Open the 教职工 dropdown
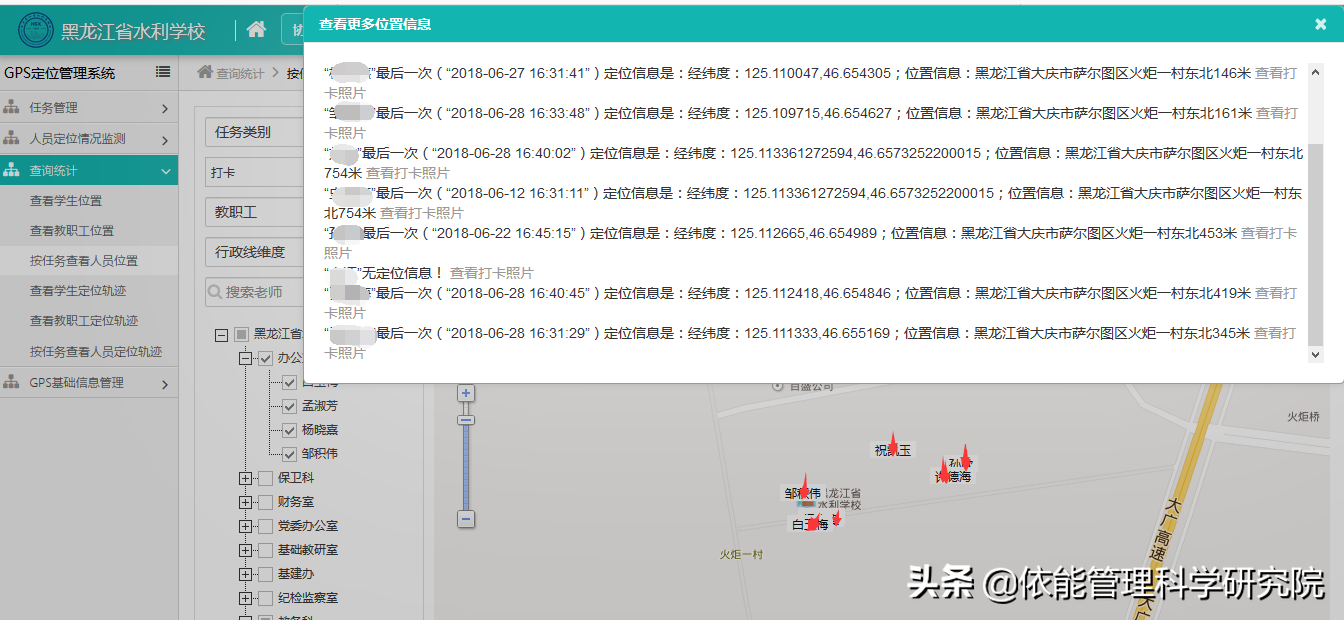Screen dimensions: 1344x620 [x=254, y=212]
